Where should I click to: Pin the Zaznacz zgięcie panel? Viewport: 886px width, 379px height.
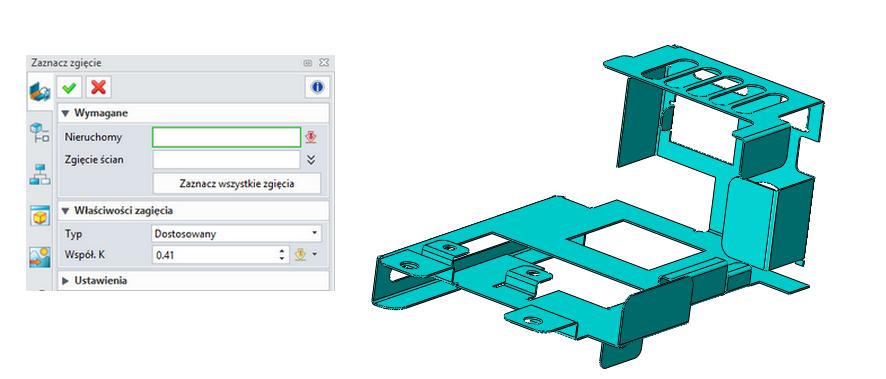tap(308, 63)
